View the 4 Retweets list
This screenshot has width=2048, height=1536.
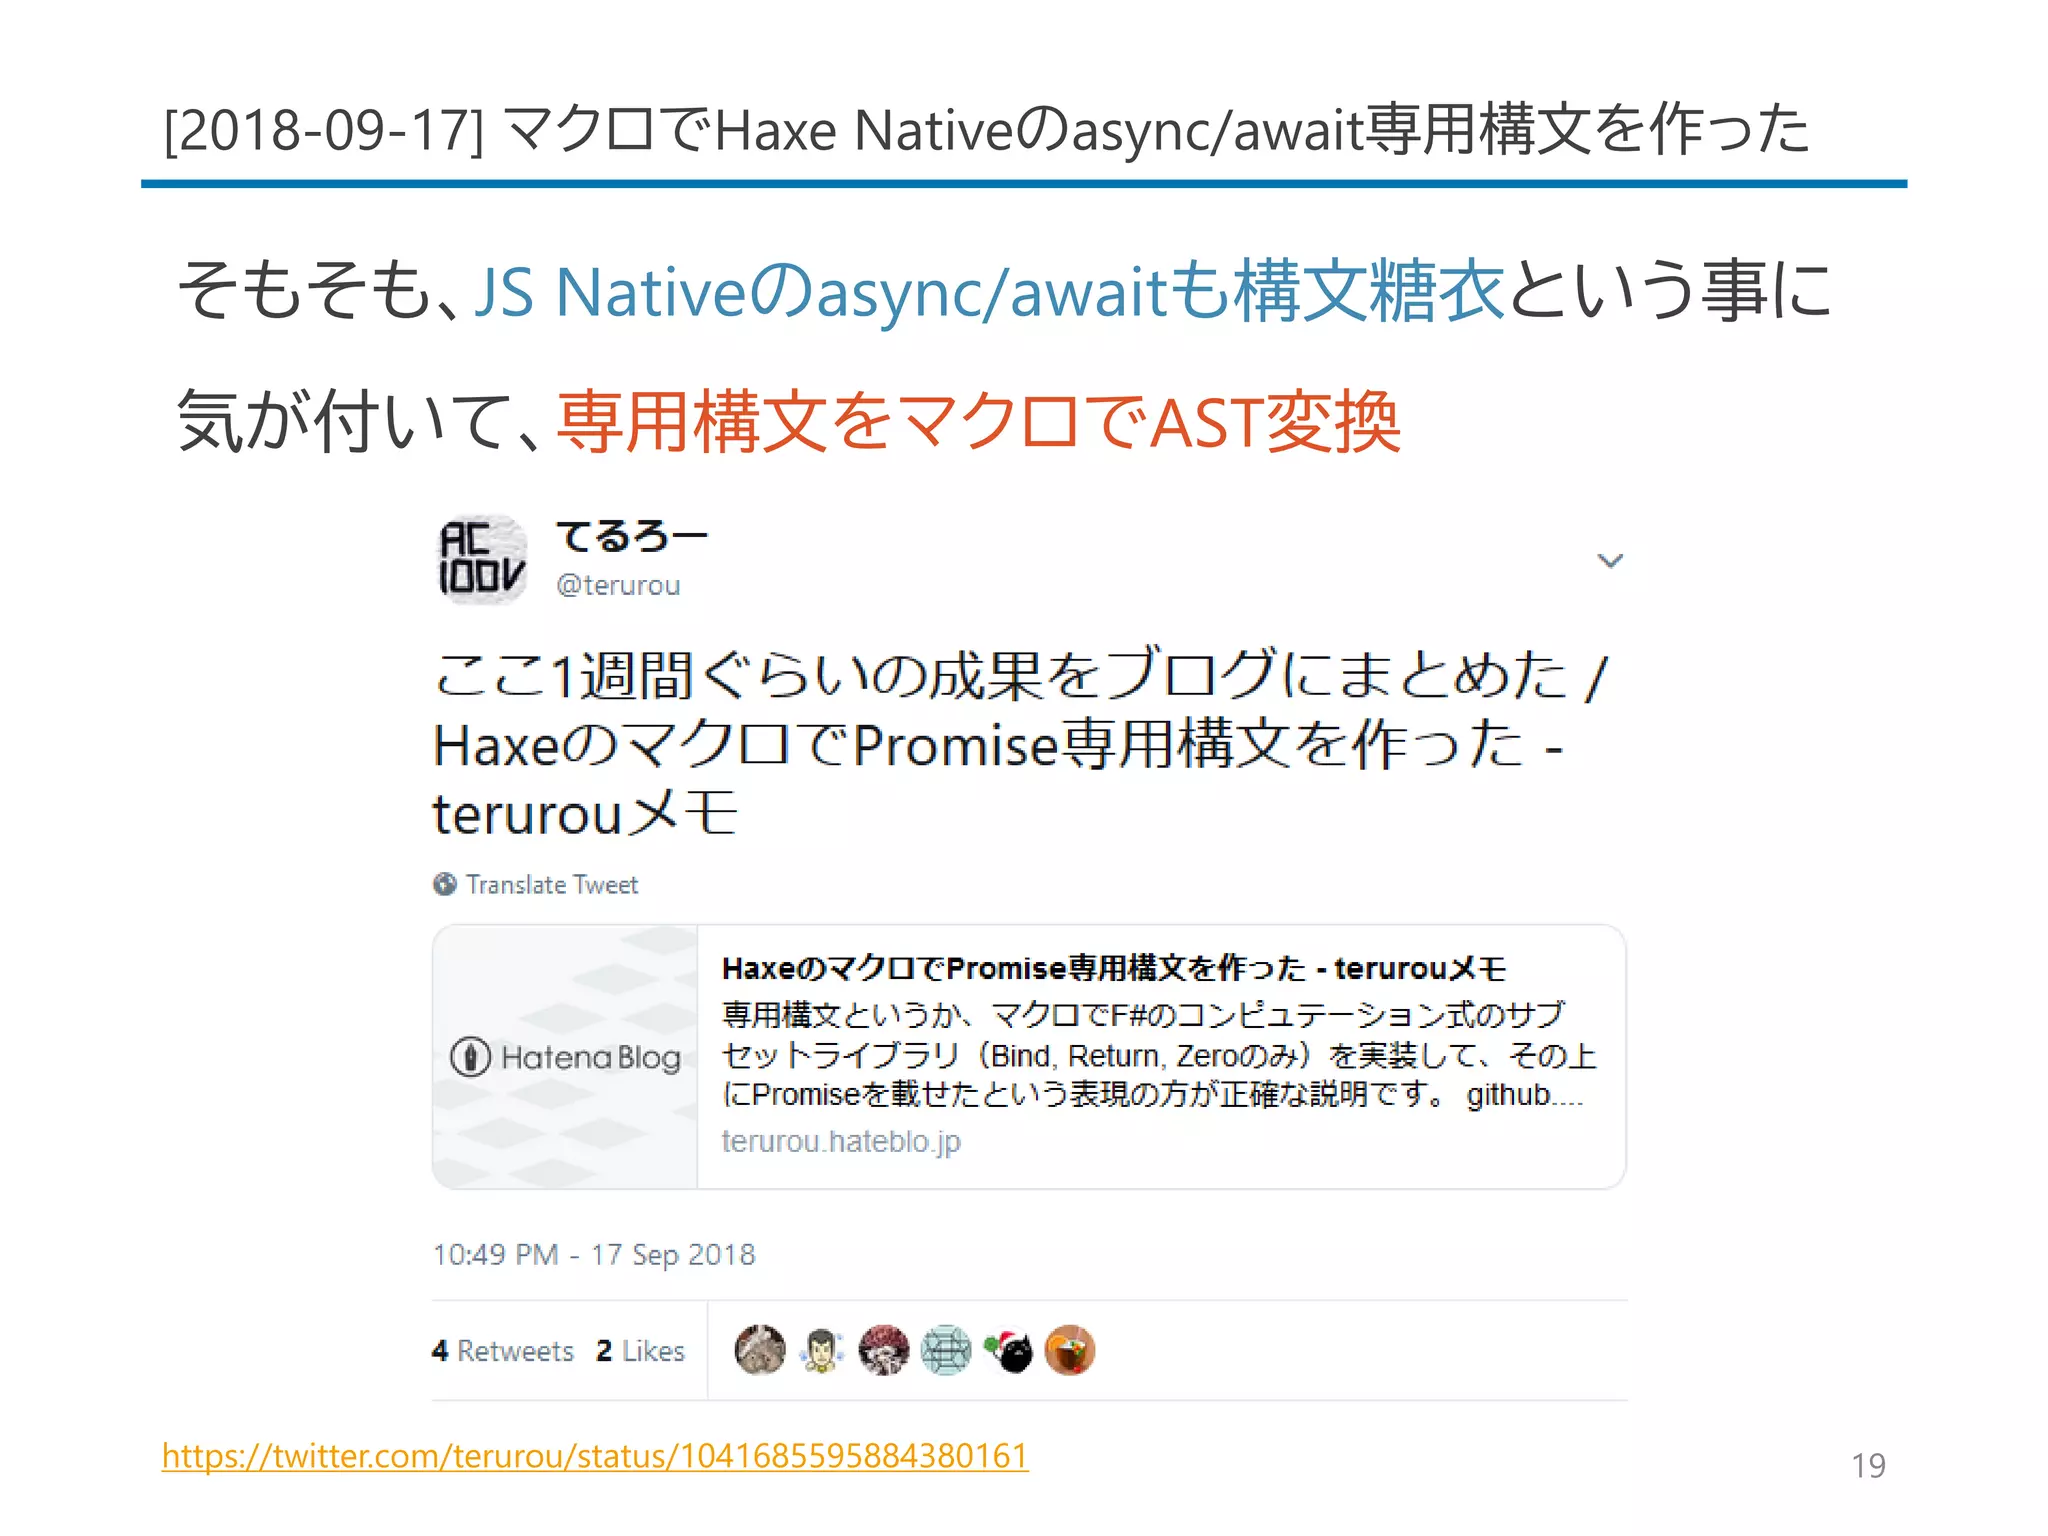click(x=503, y=1351)
